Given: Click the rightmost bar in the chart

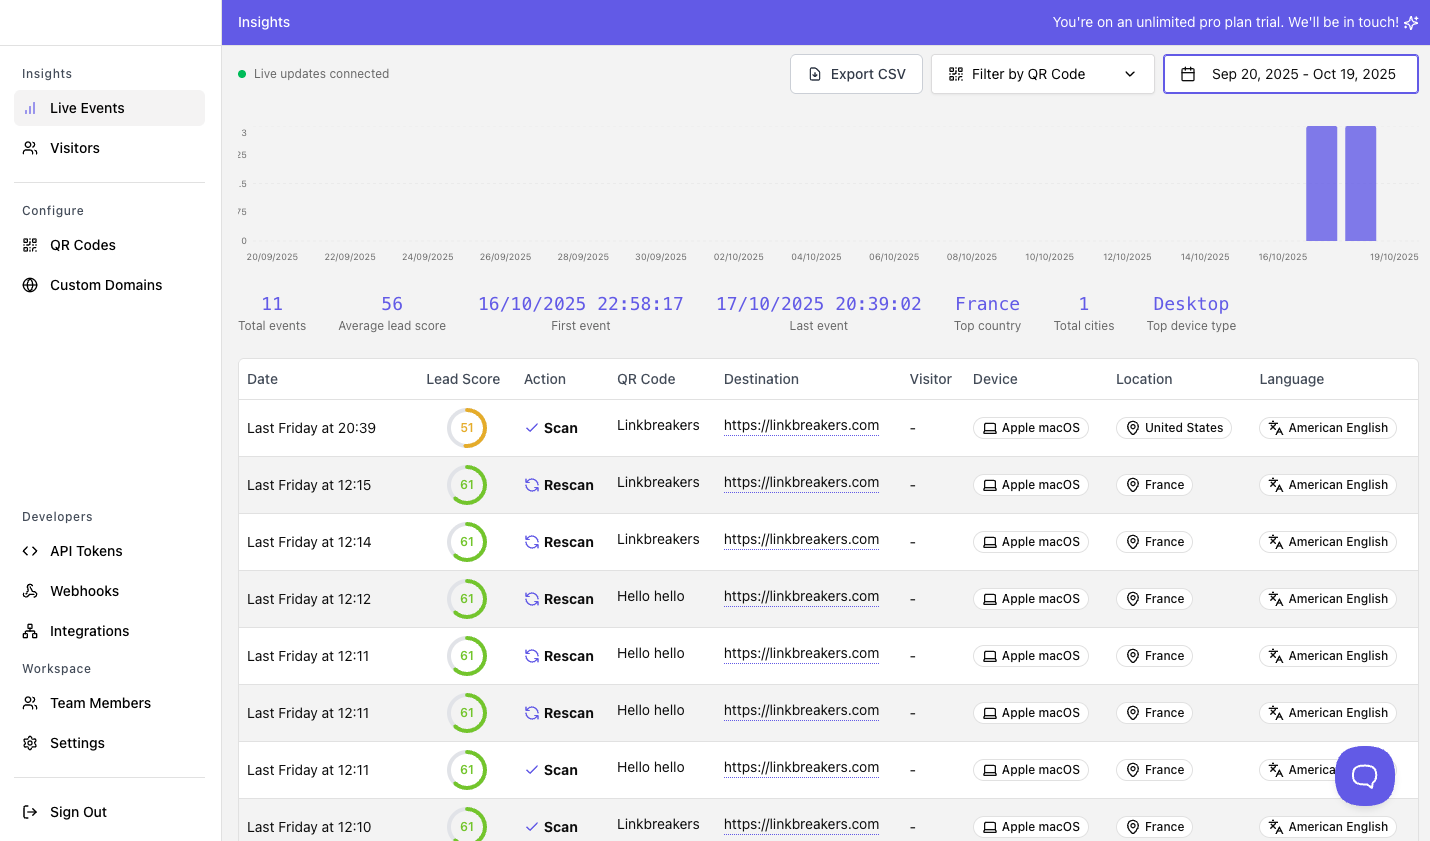Looking at the screenshot, I should (1360, 183).
